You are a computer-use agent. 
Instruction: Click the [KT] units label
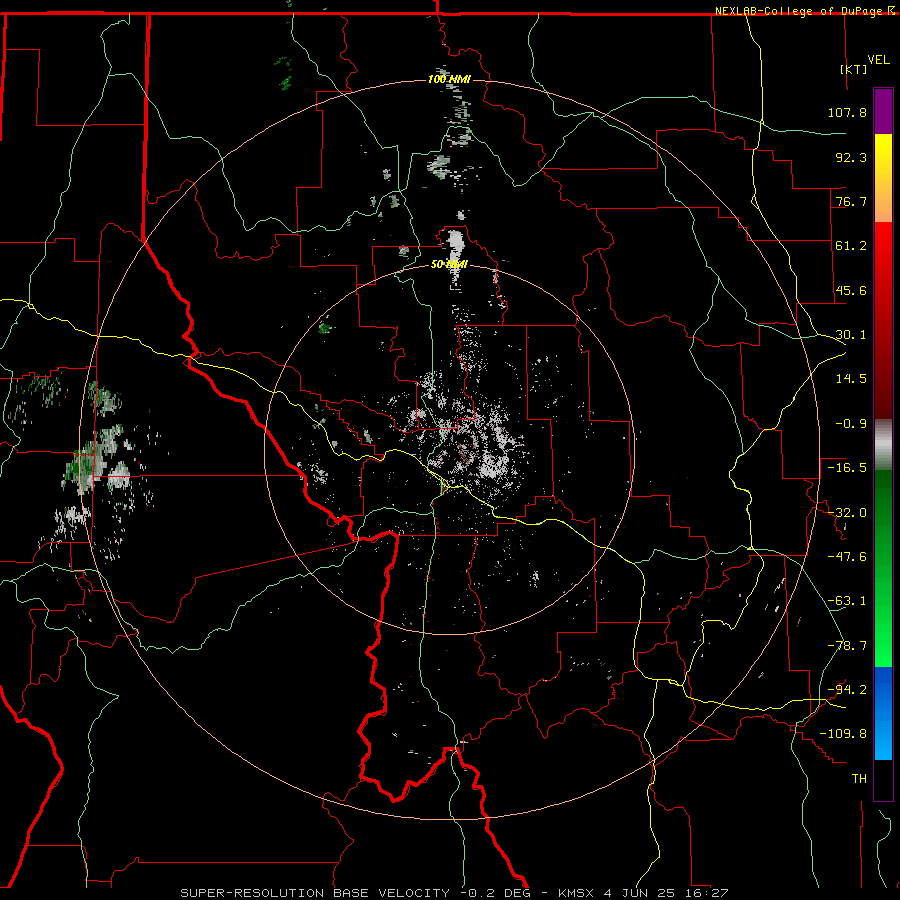853,69
